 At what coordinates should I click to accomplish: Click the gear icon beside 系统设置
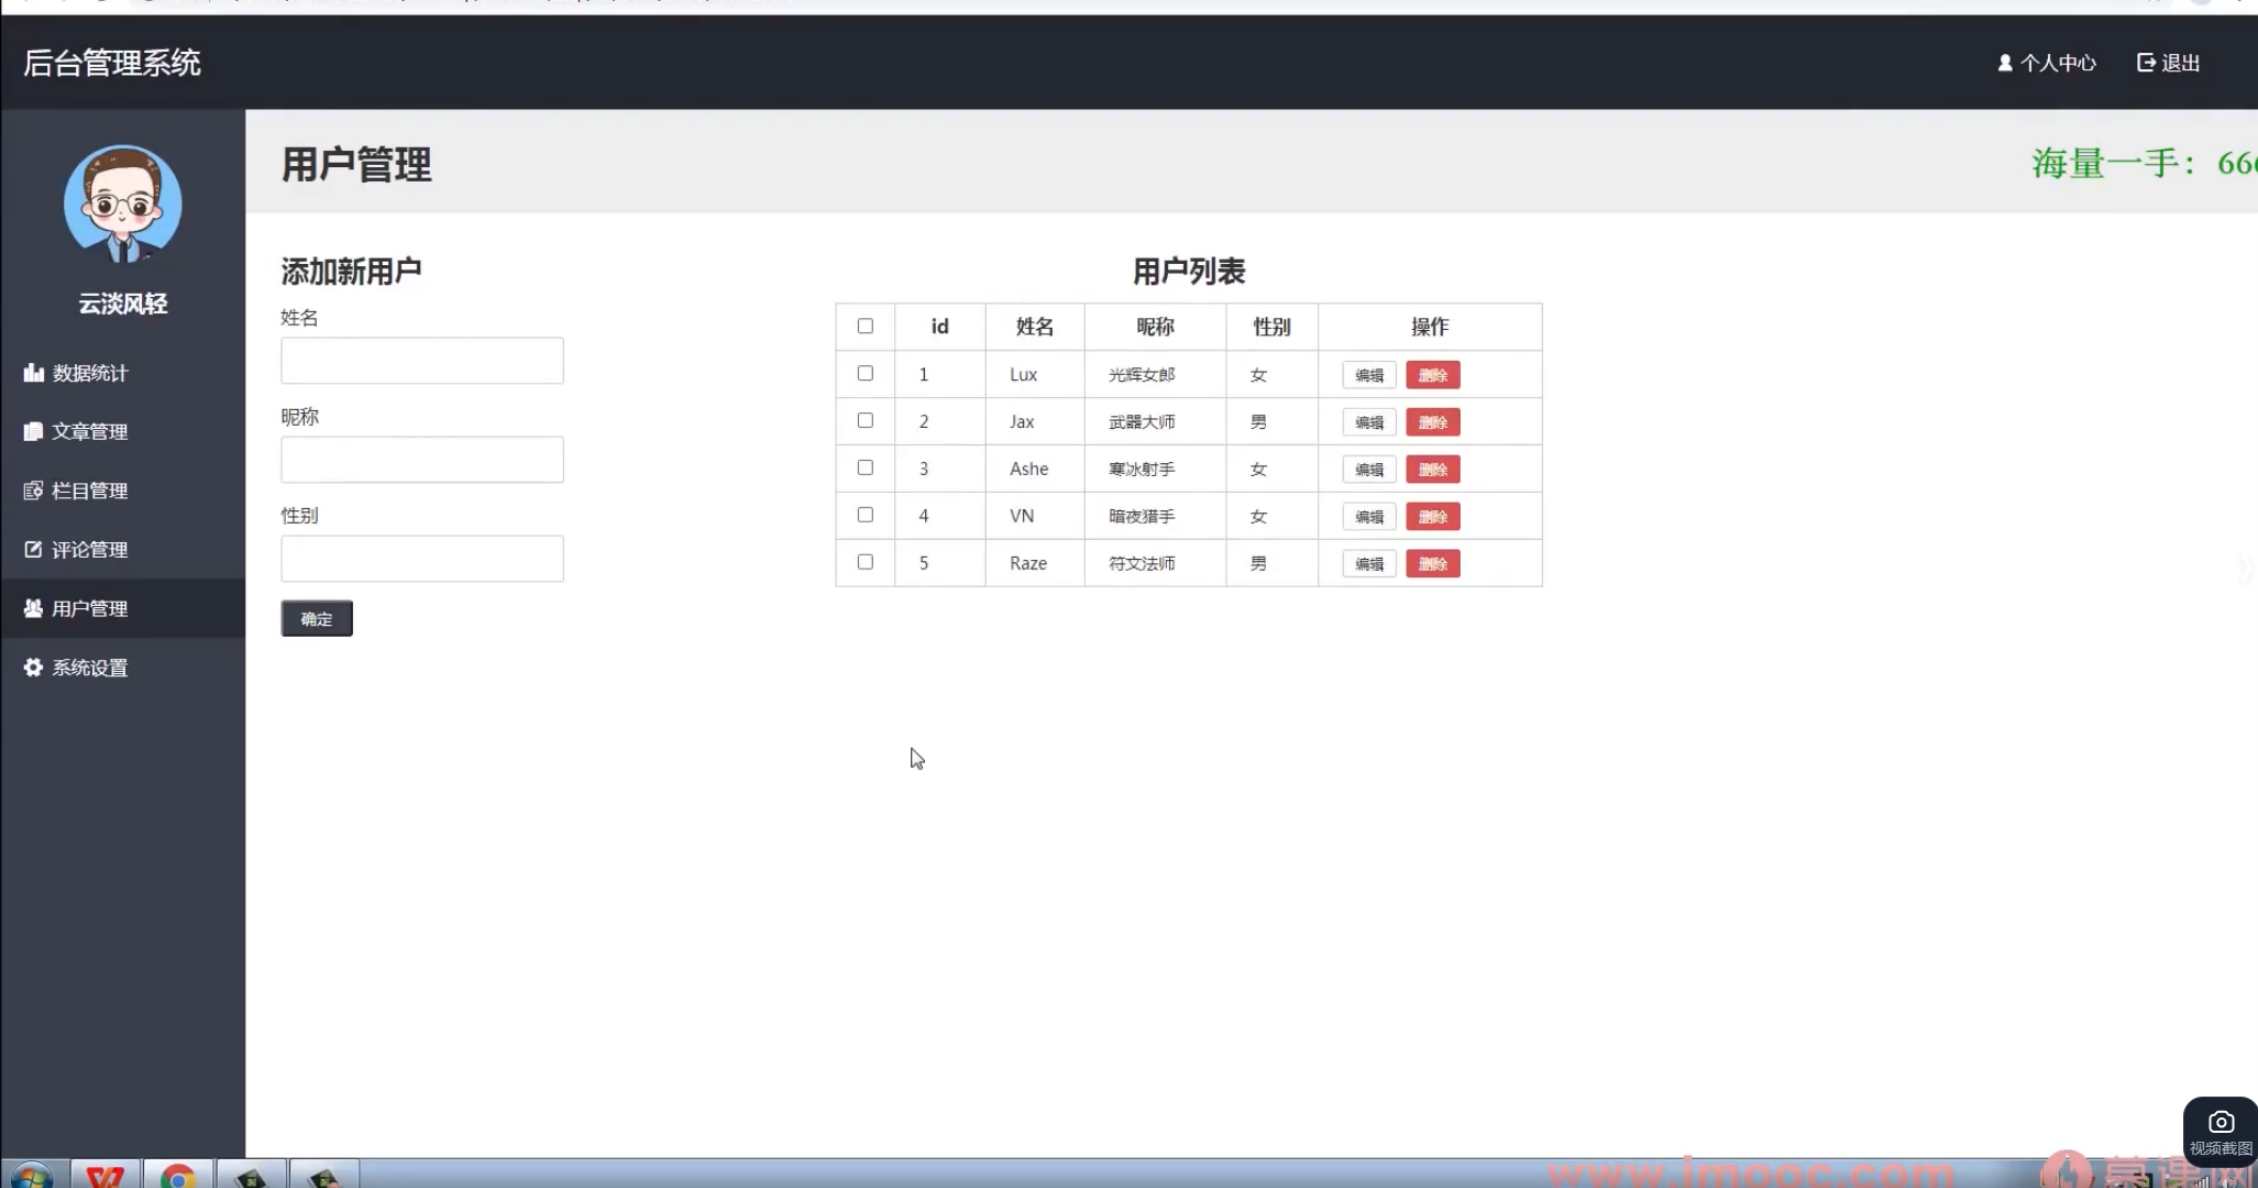coord(33,667)
